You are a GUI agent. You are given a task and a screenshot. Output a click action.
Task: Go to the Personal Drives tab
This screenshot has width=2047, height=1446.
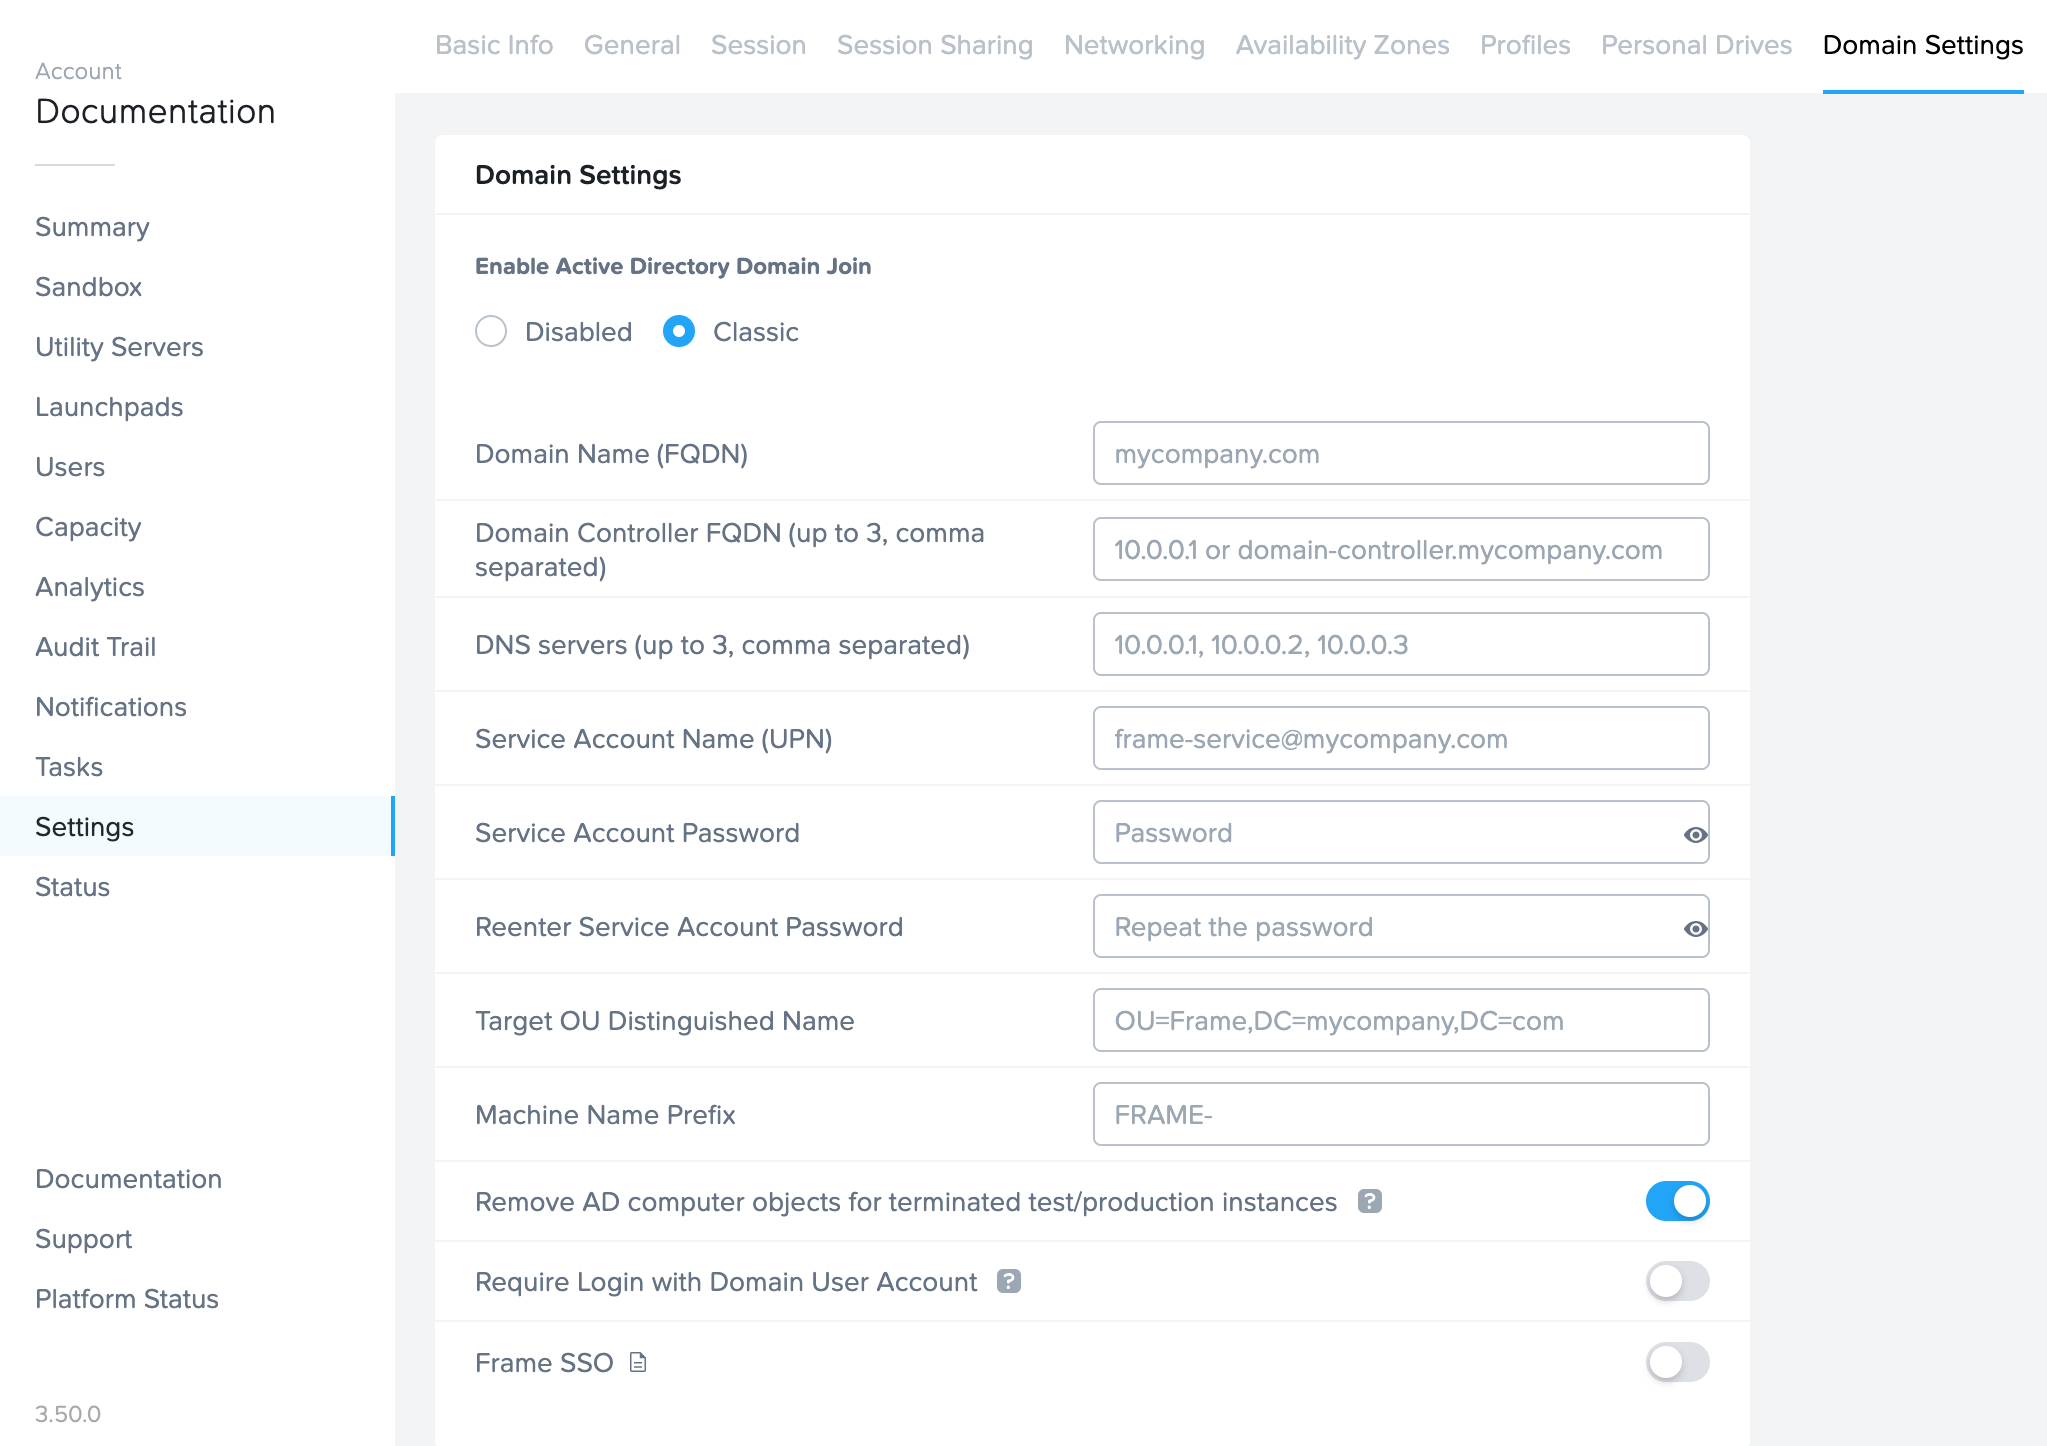click(x=1696, y=45)
